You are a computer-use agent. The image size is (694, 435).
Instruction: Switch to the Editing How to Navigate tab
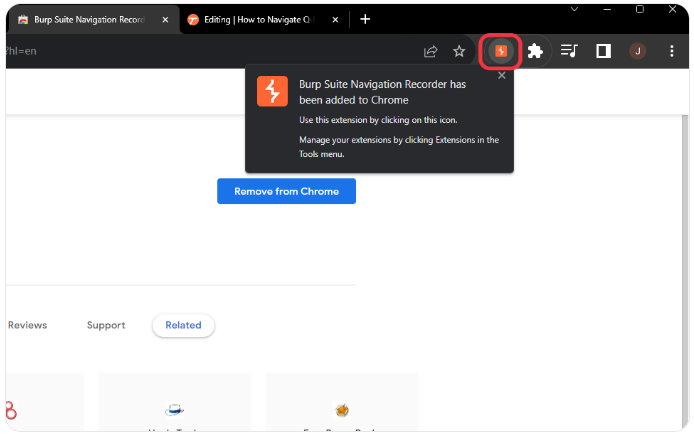tap(263, 20)
